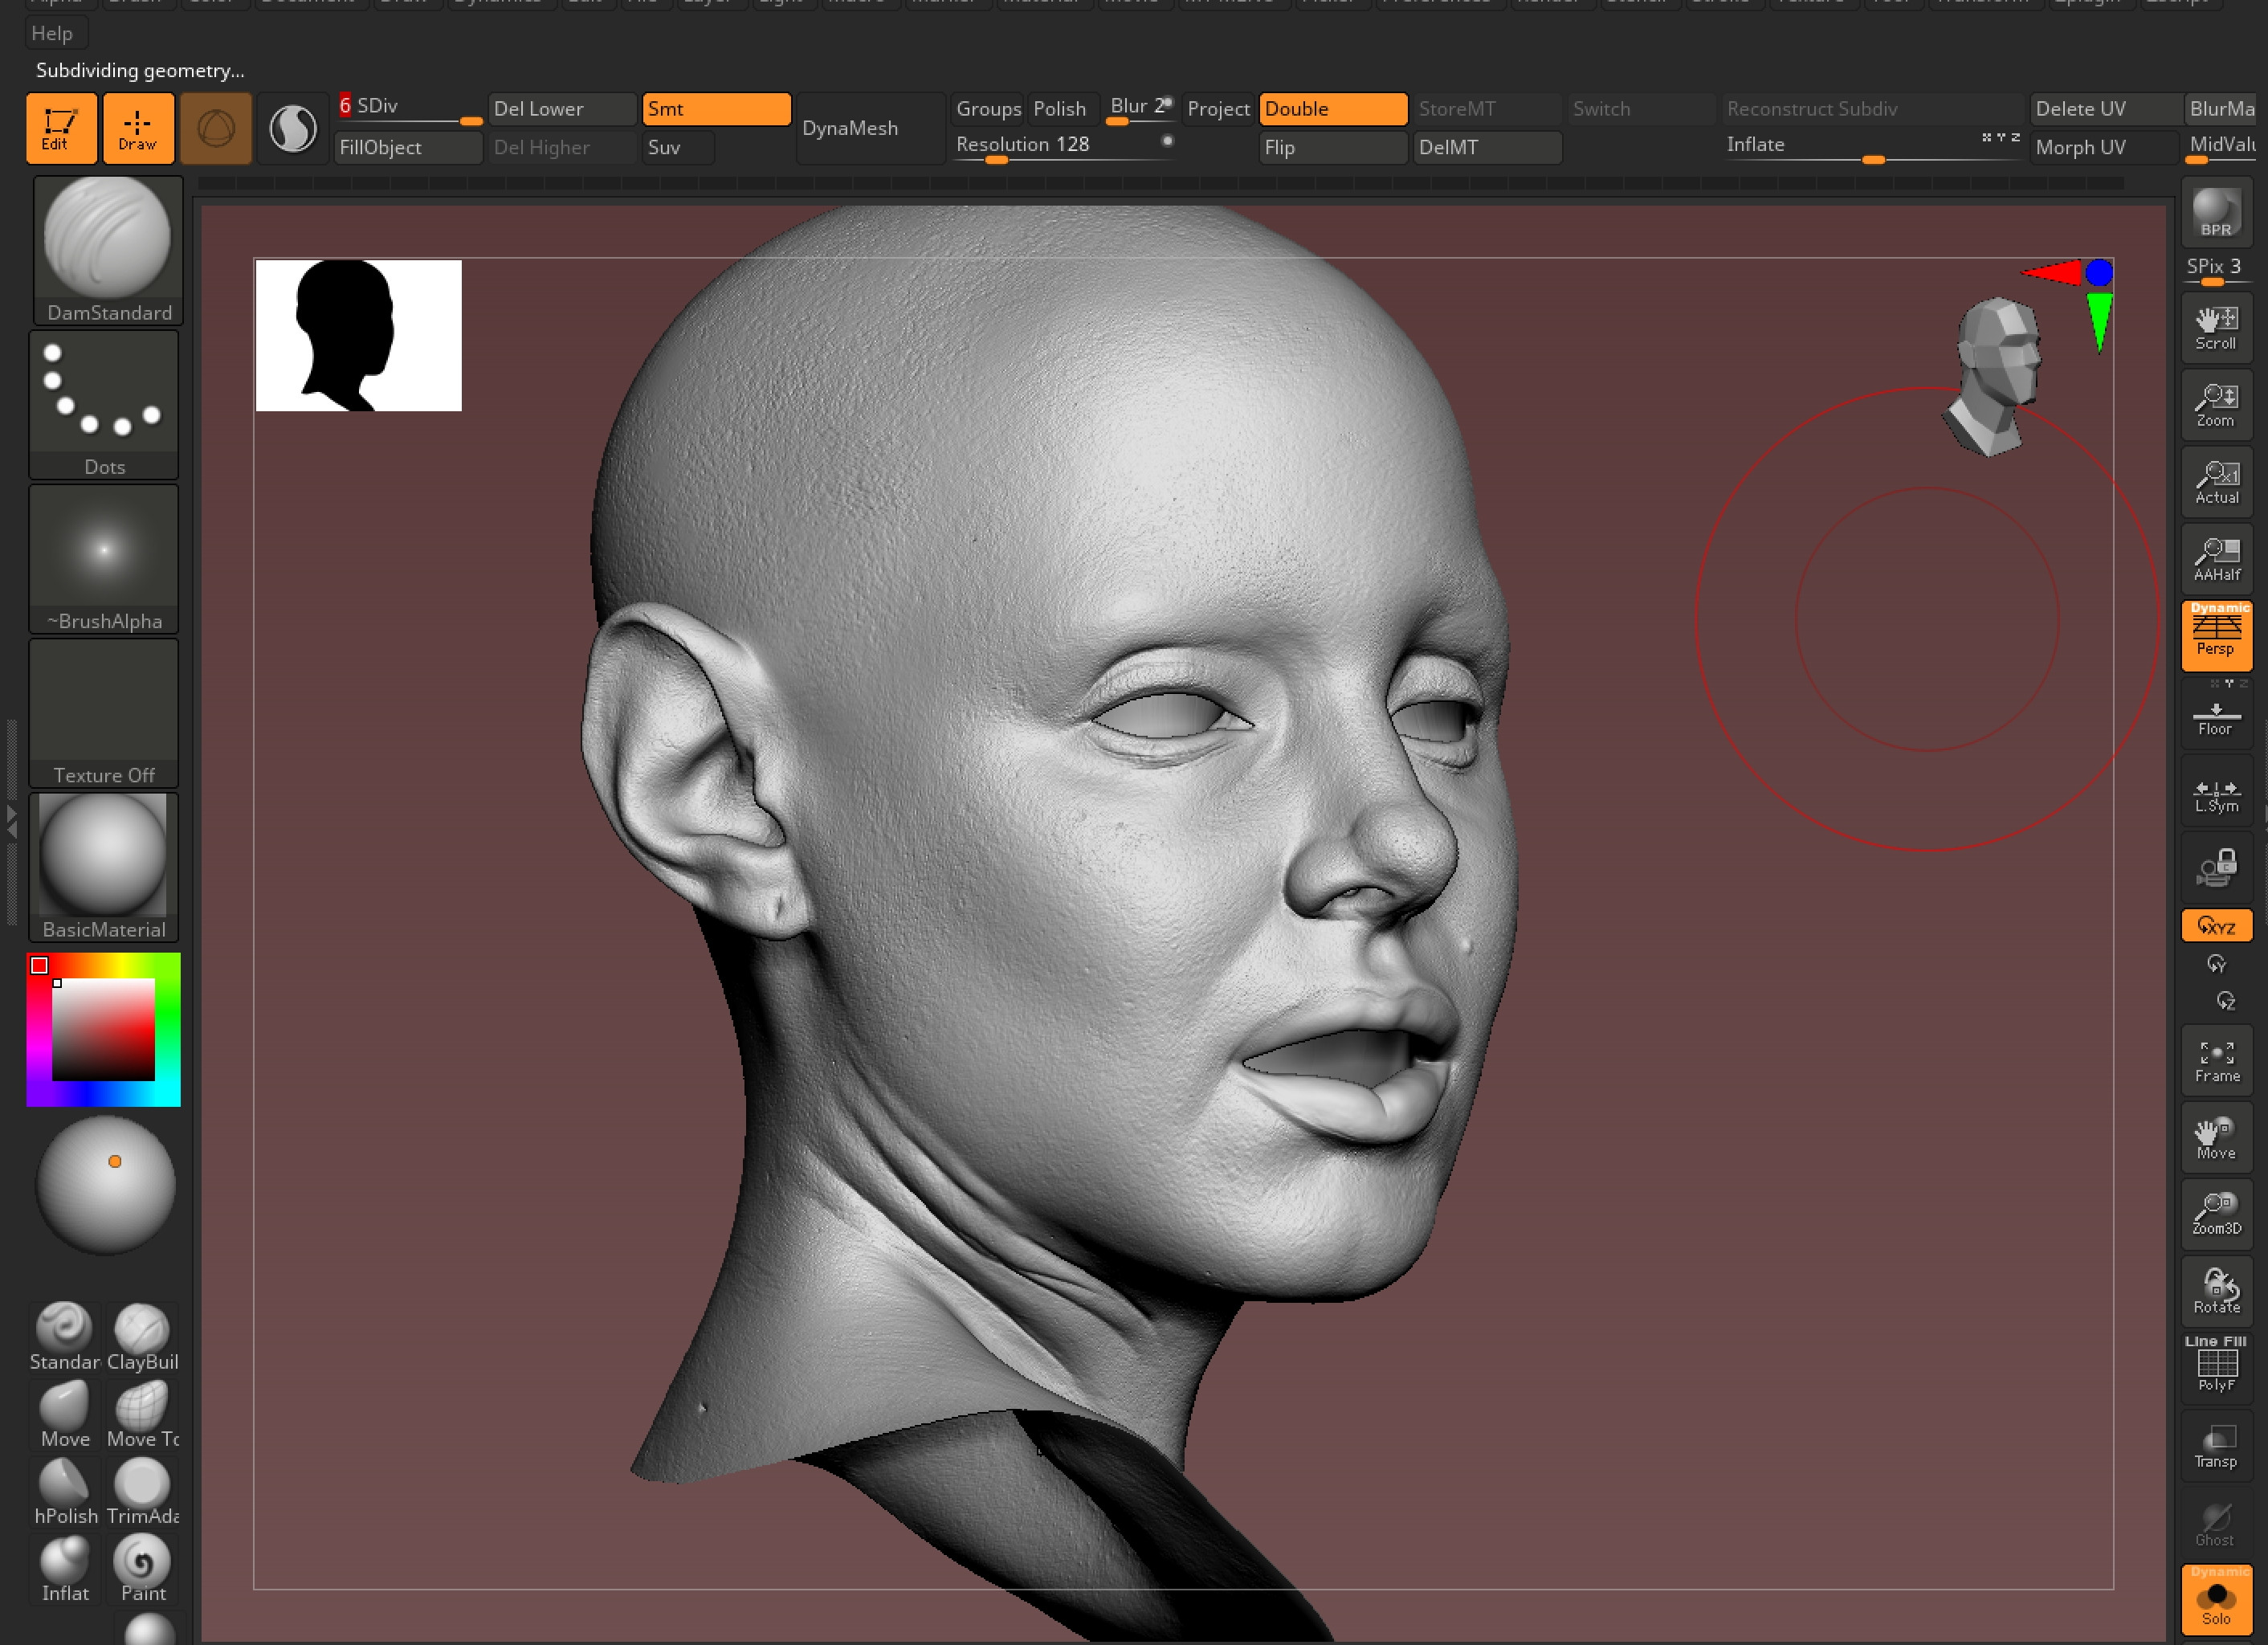Select the TrimAdaptive brush
The image size is (2268, 1645).
[x=142, y=1491]
